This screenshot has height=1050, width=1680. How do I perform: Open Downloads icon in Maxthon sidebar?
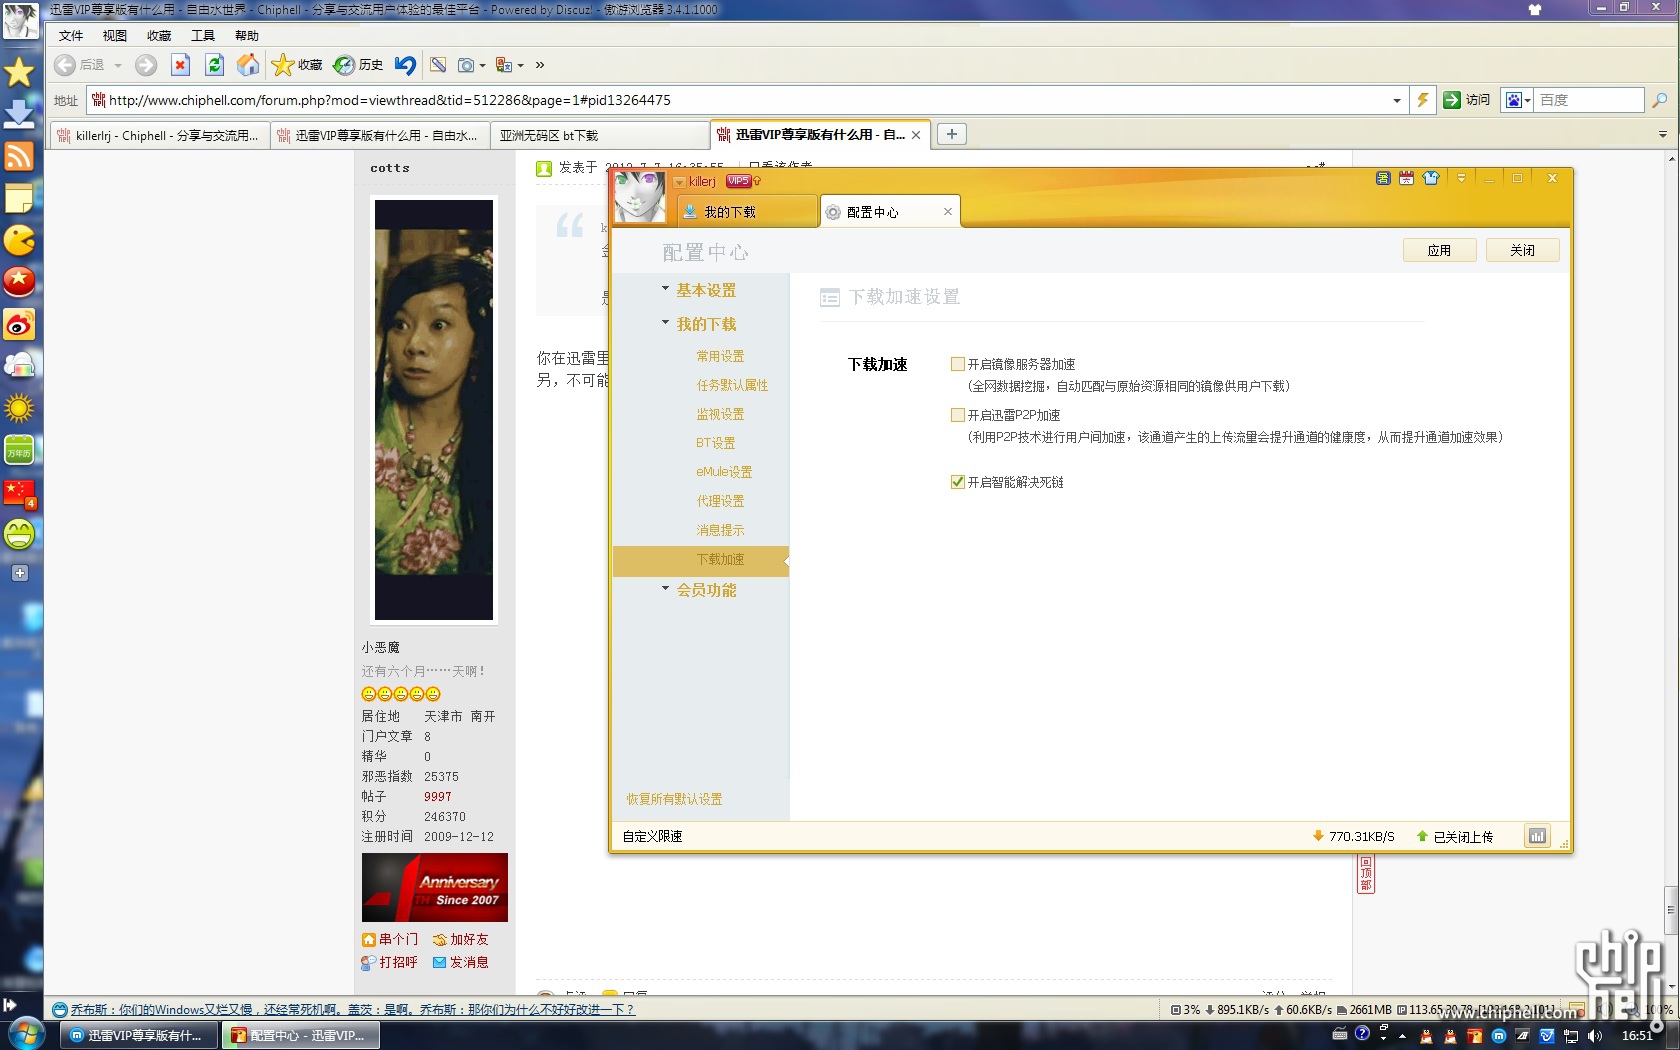pyautogui.click(x=19, y=114)
